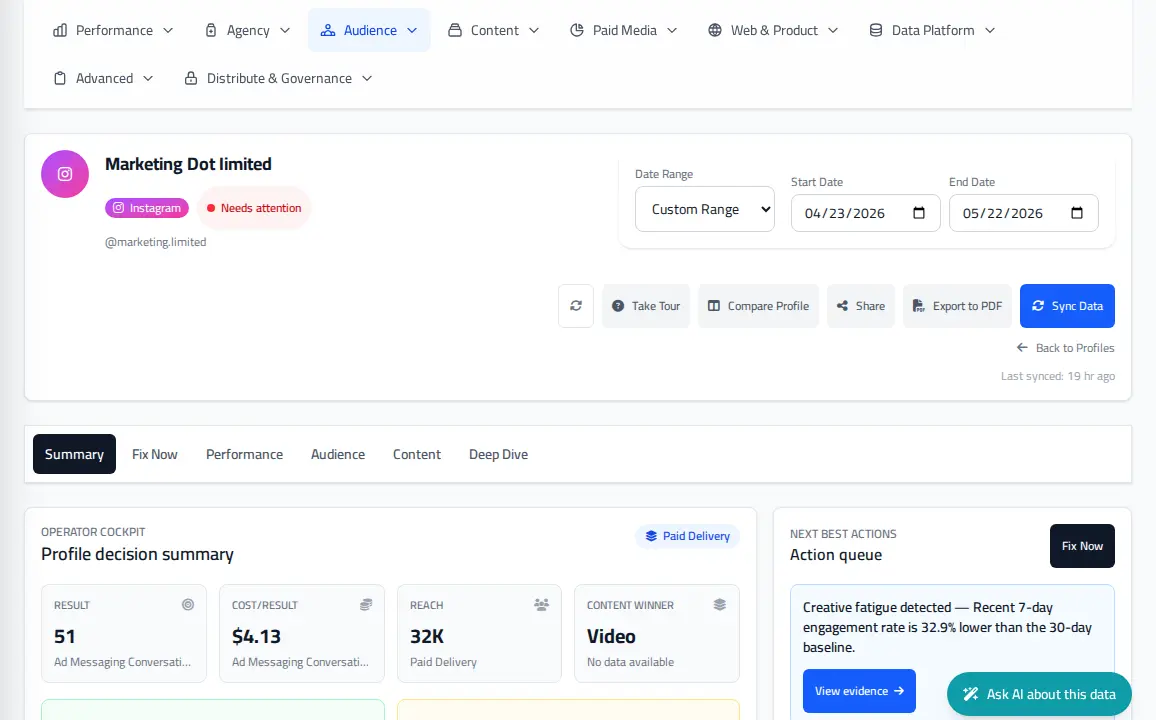This screenshot has width=1156, height=720.
Task: Click the Profile decision summary heading
Action: [x=137, y=554]
